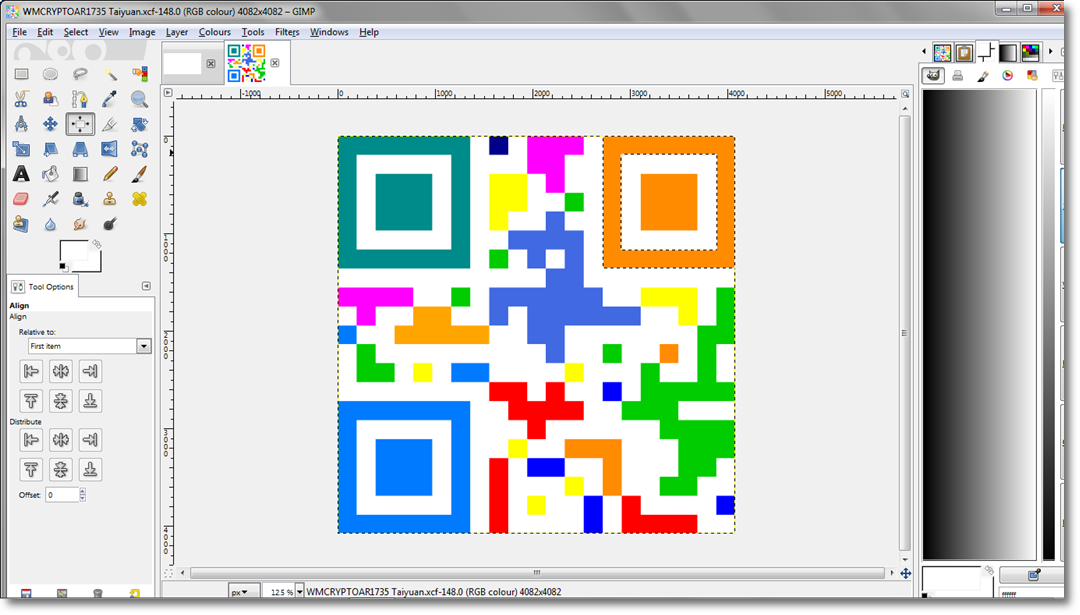Open the Colours menu
The image size is (1080, 615).
tap(214, 32)
